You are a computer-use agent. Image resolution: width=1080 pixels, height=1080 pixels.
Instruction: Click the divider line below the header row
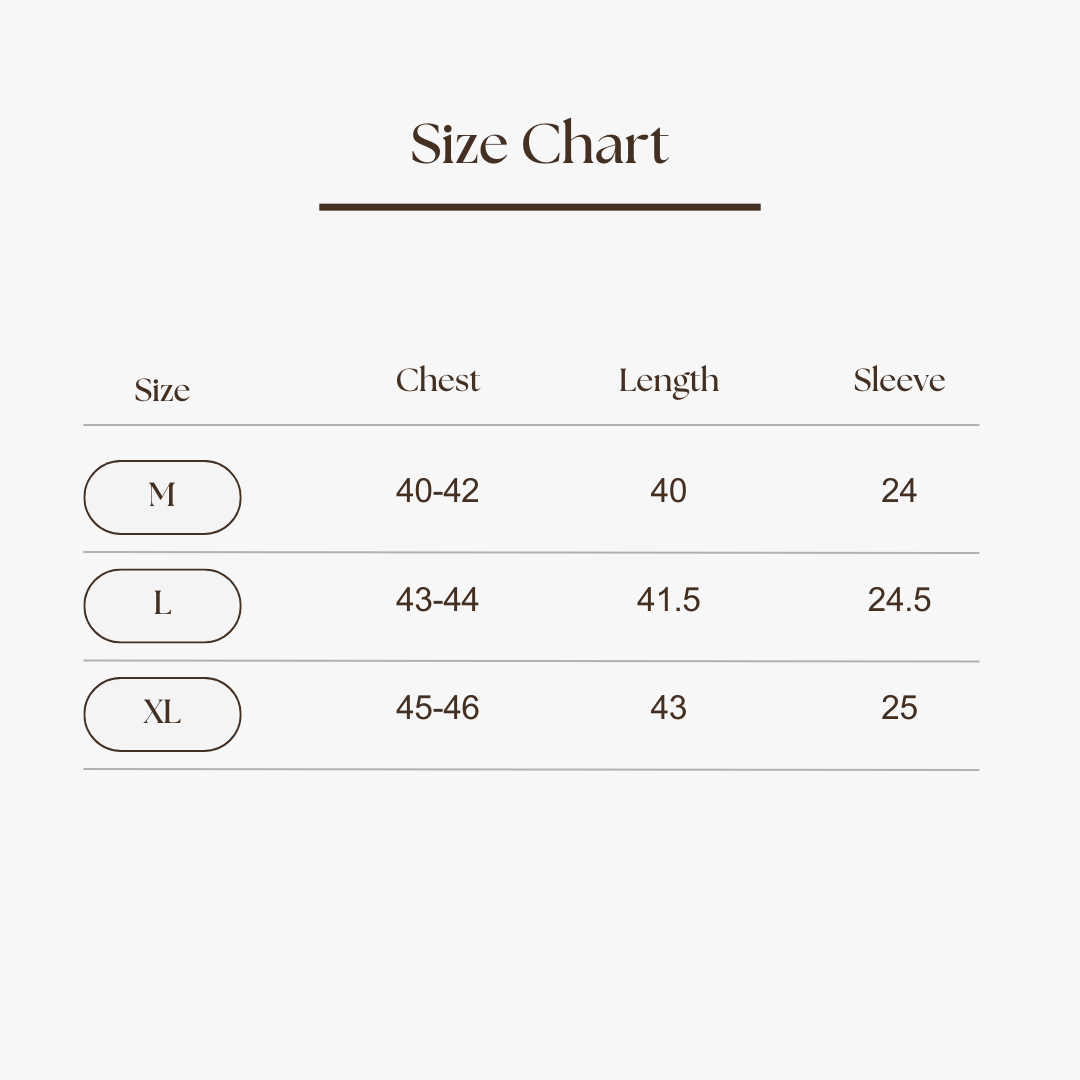pos(530,425)
